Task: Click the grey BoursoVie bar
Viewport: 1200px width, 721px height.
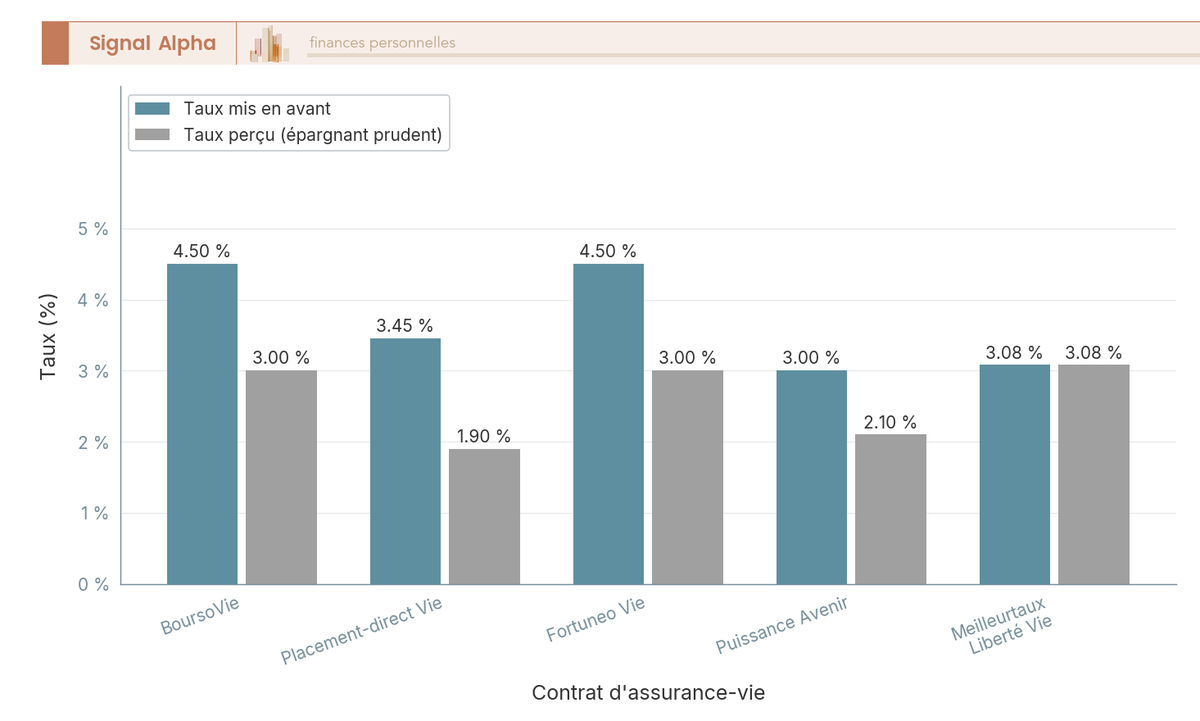Action: click(x=281, y=477)
